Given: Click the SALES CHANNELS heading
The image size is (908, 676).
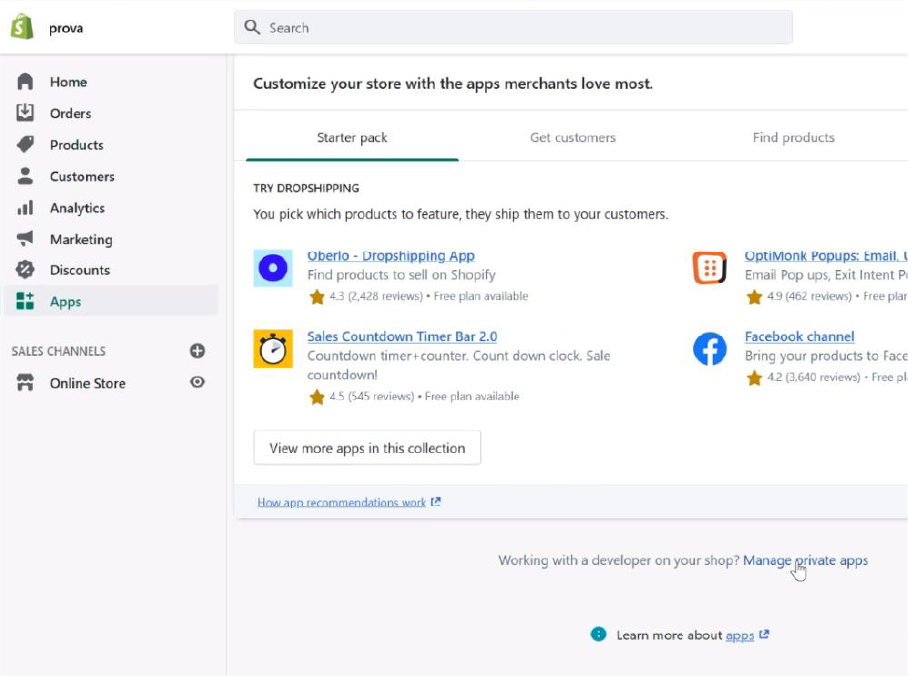Looking at the screenshot, I should tap(58, 351).
